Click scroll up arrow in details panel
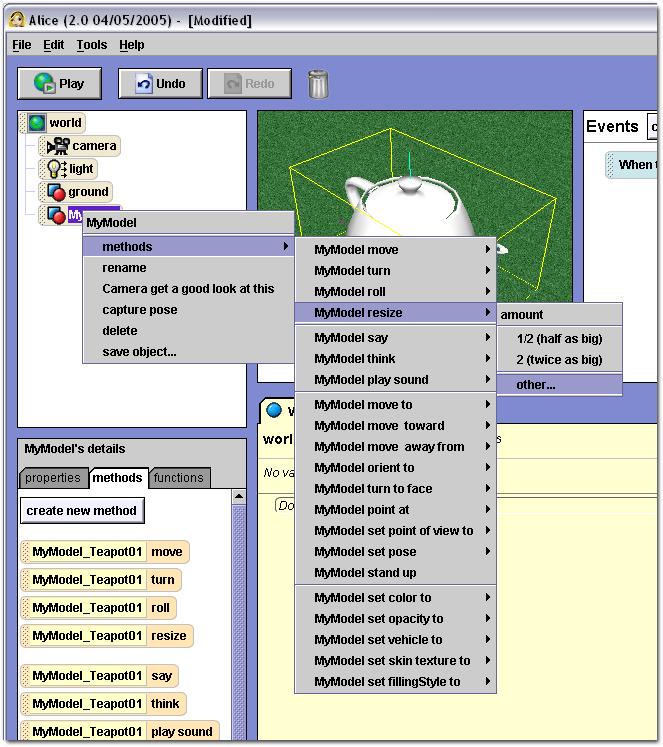This screenshot has width=663, height=747. point(239,496)
